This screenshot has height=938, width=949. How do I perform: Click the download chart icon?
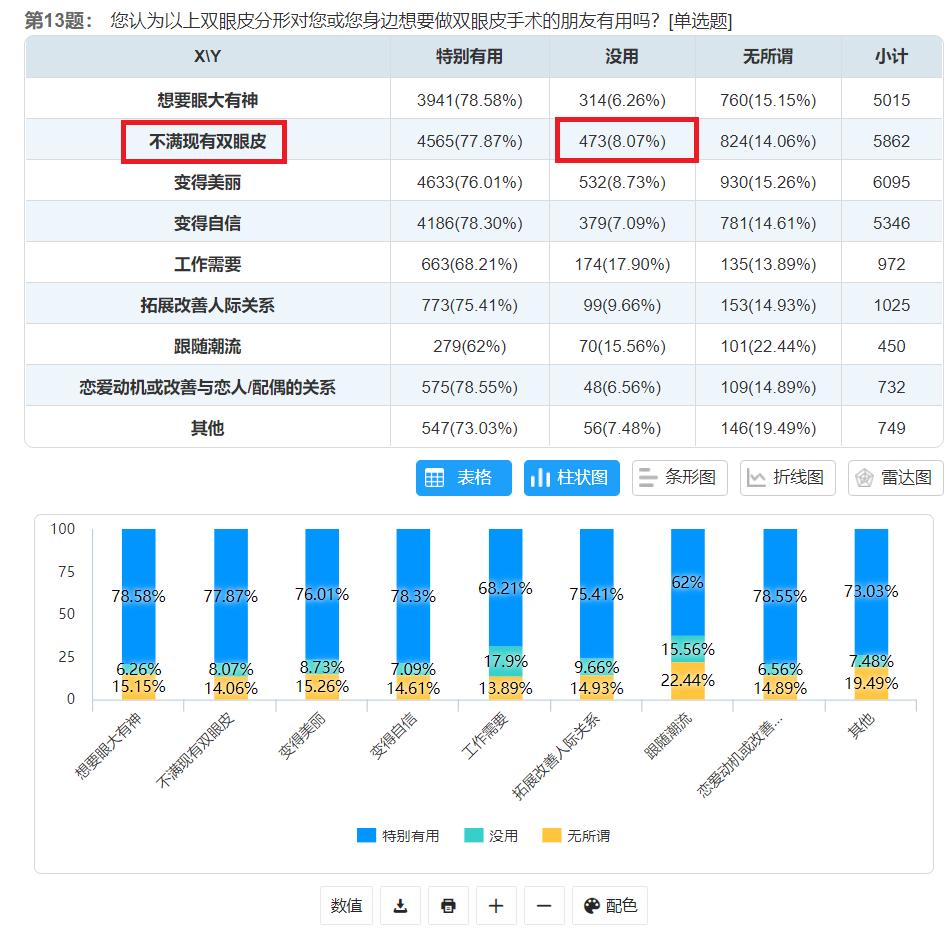pos(400,905)
